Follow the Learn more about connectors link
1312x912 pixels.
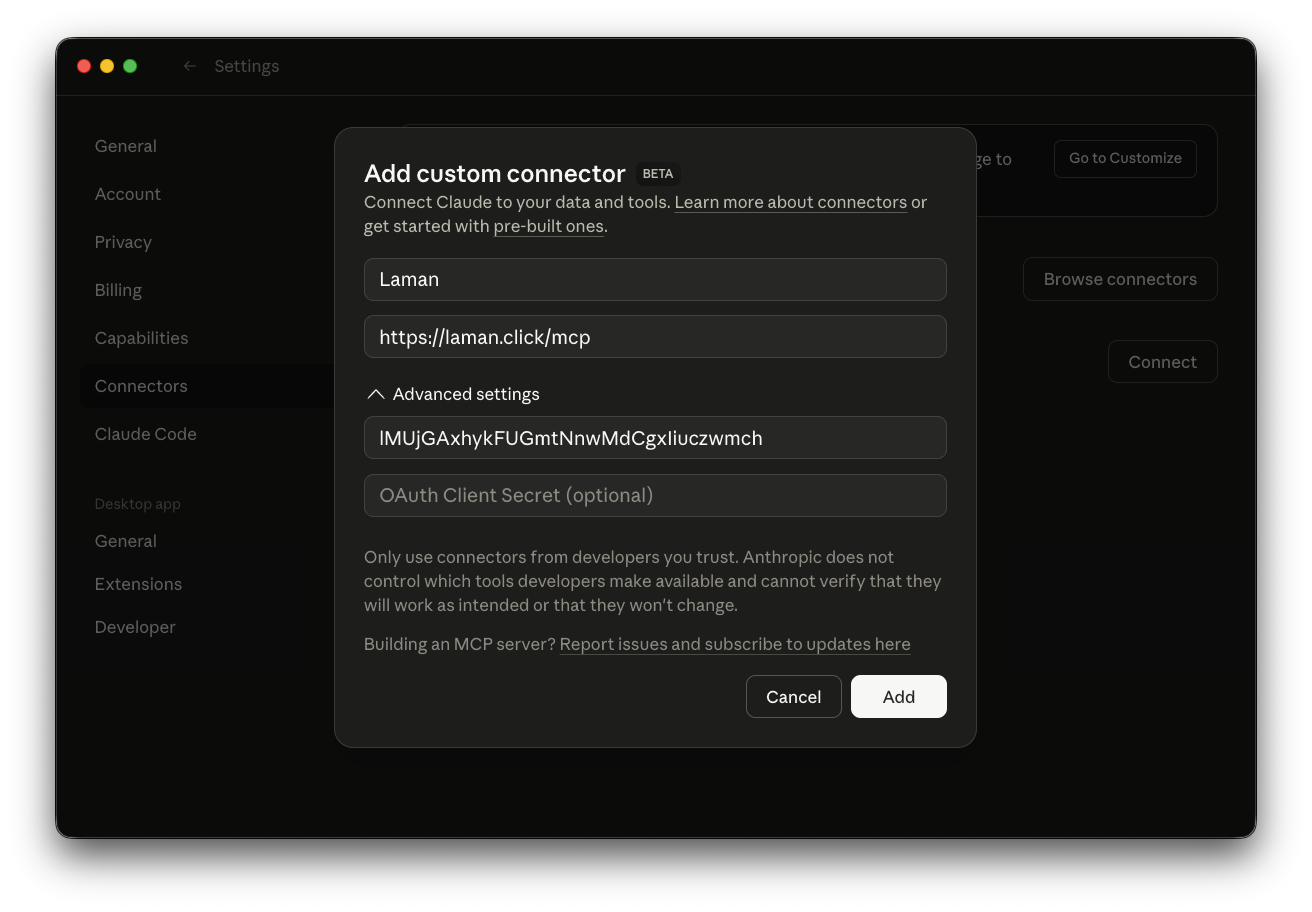click(x=790, y=202)
